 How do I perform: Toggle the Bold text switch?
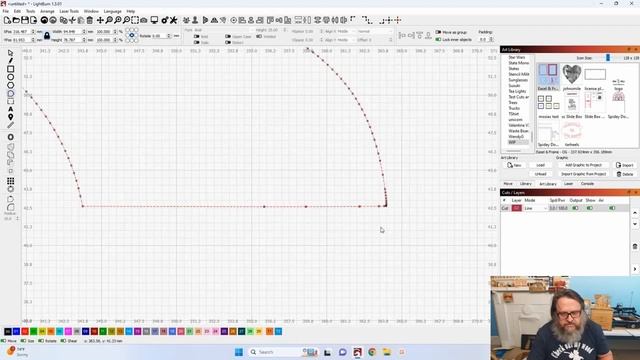[196, 36]
